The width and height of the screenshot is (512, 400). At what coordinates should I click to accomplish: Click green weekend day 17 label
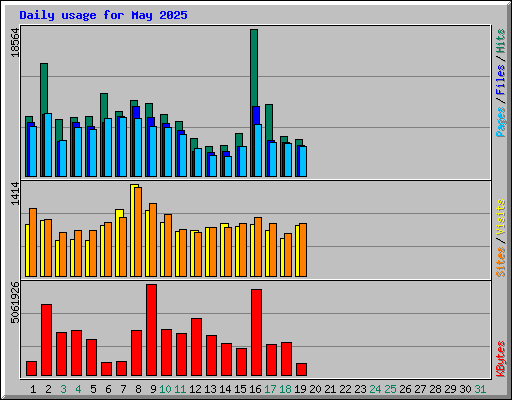pyautogui.click(x=270, y=389)
